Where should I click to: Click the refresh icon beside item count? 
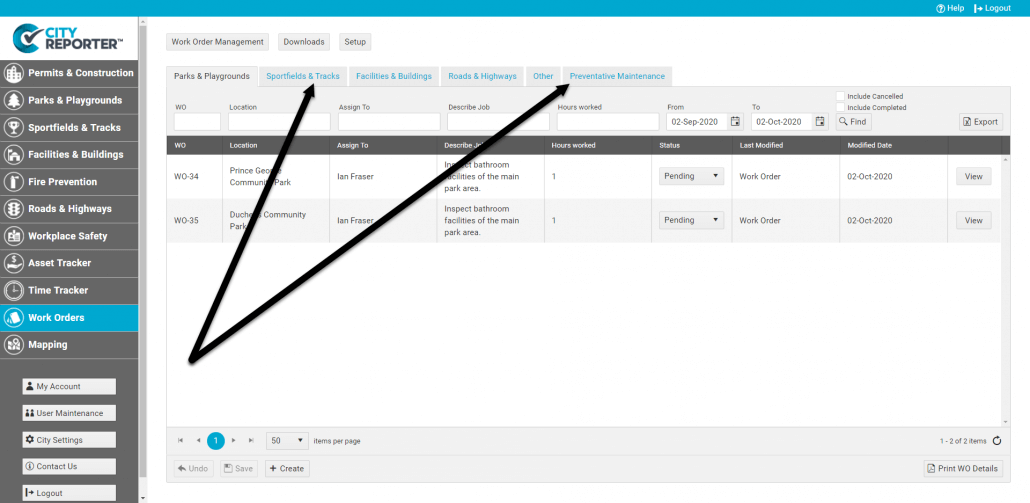(x=996, y=440)
